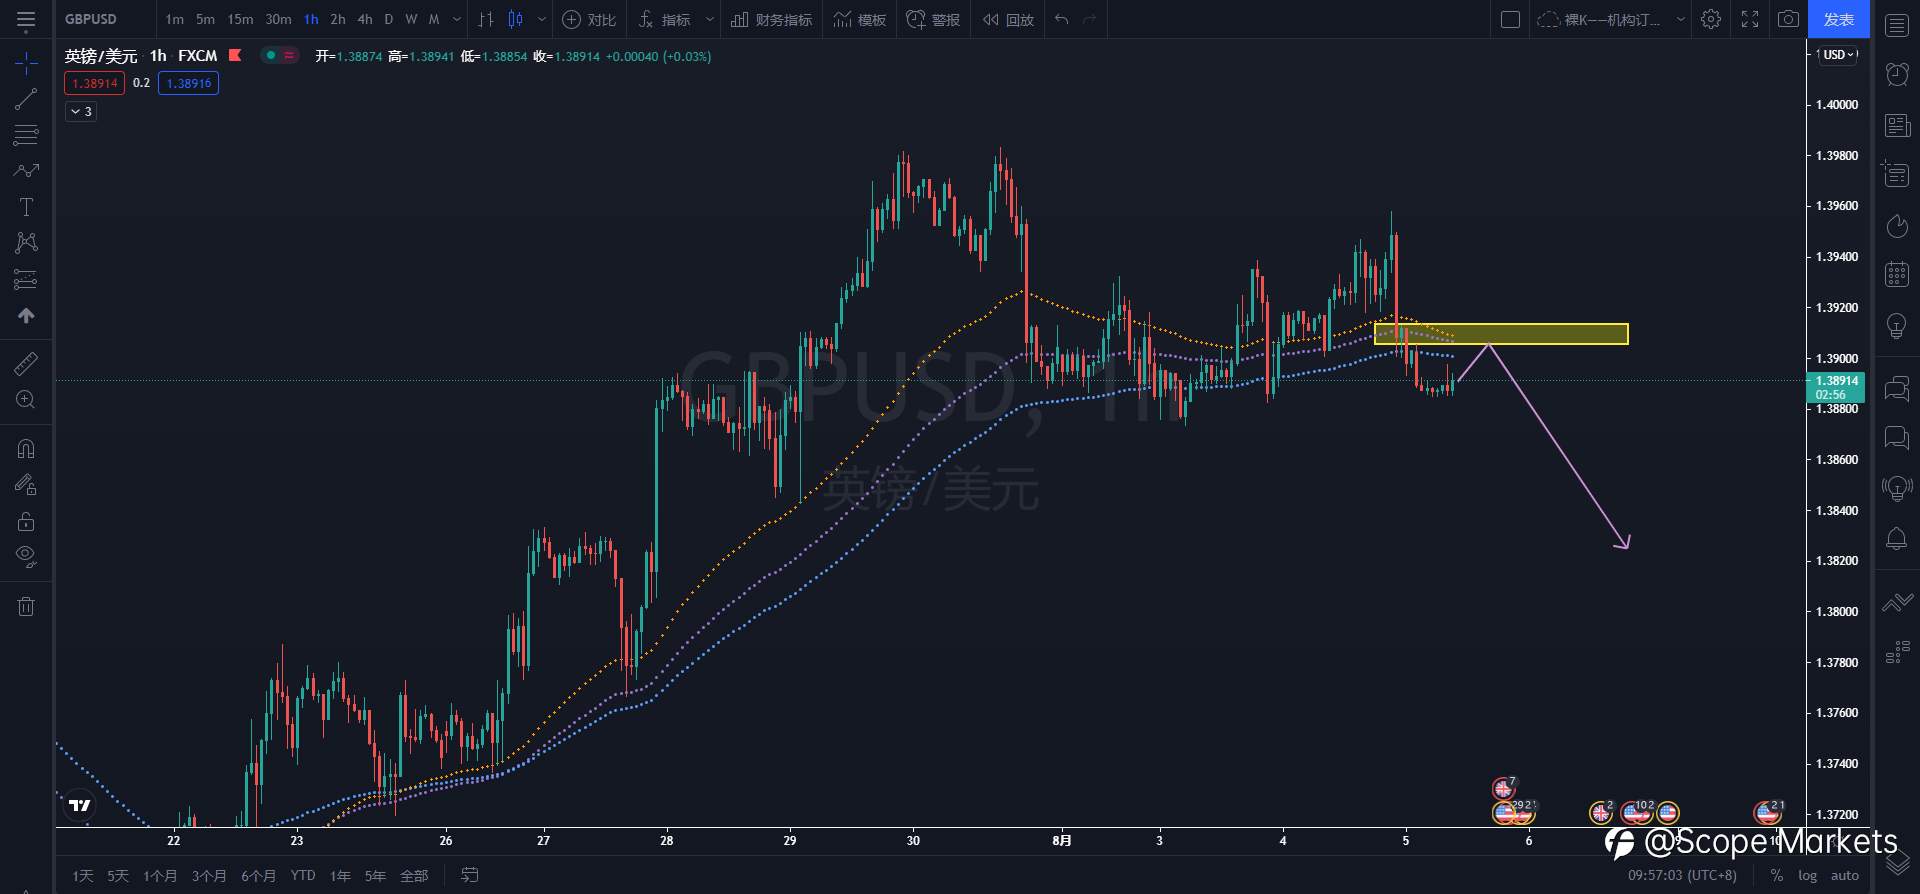This screenshot has height=894, width=1920.
Task: Open the ideas lightbulb panel
Action: (1897, 325)
